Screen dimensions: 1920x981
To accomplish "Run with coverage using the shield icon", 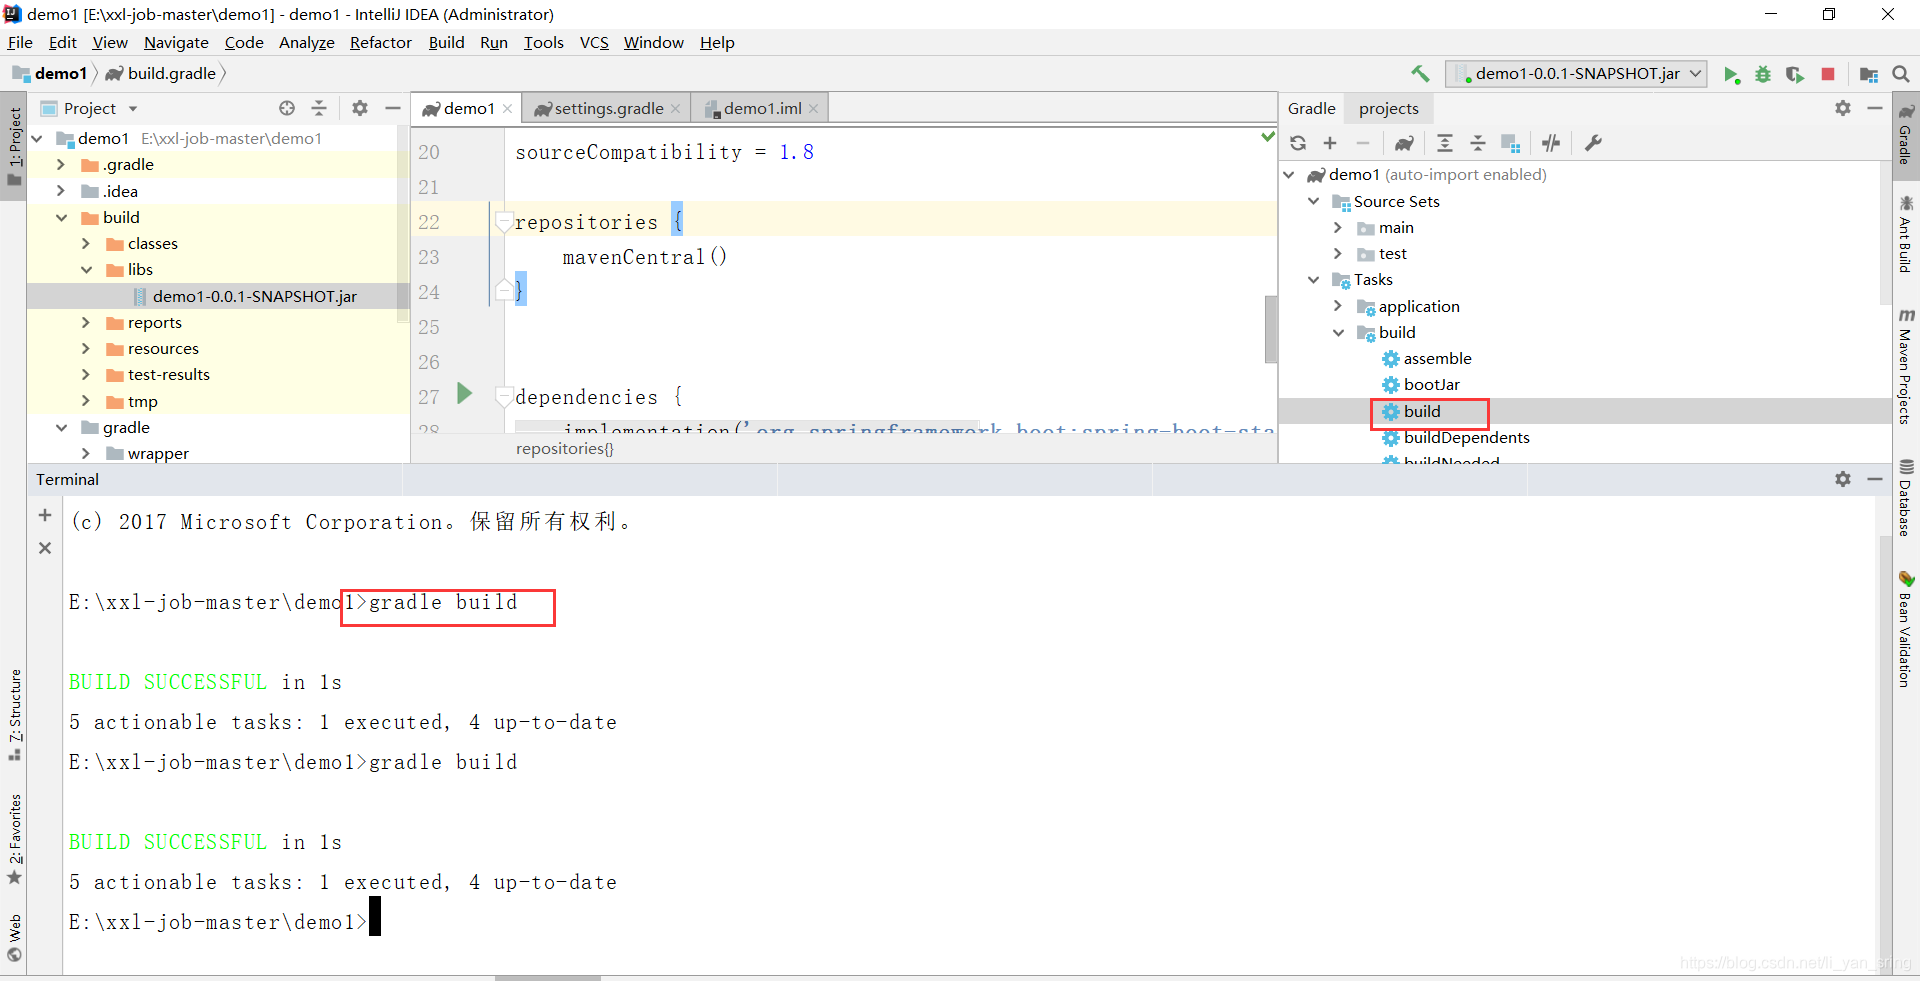I will pos(1795,74).
